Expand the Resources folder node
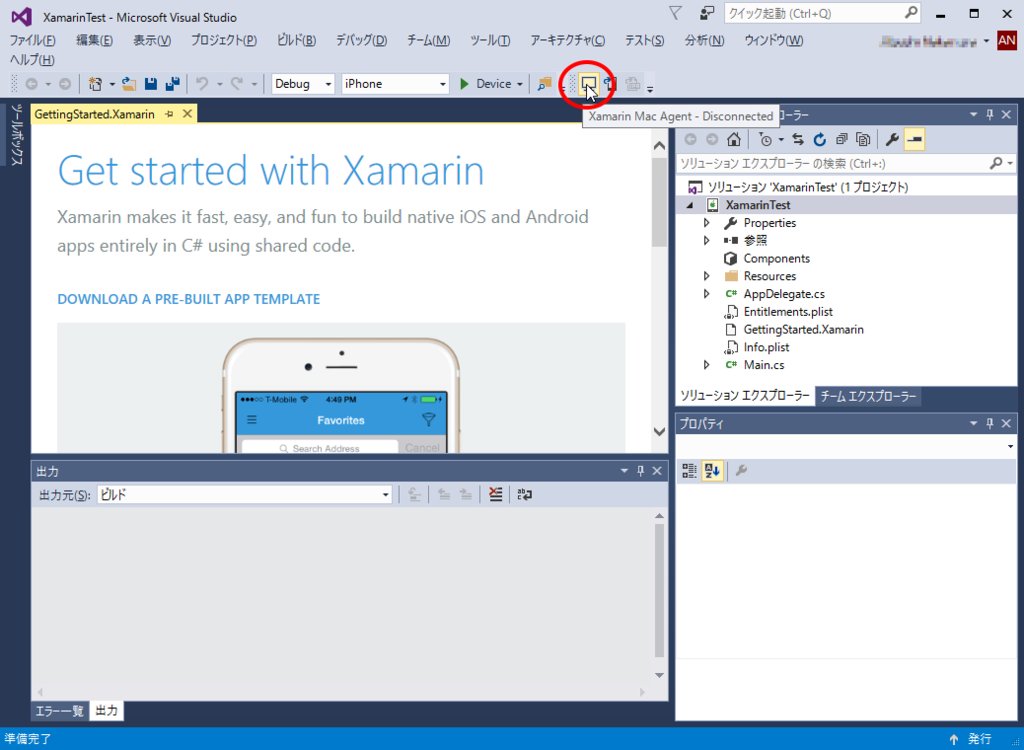 point(707,276)
